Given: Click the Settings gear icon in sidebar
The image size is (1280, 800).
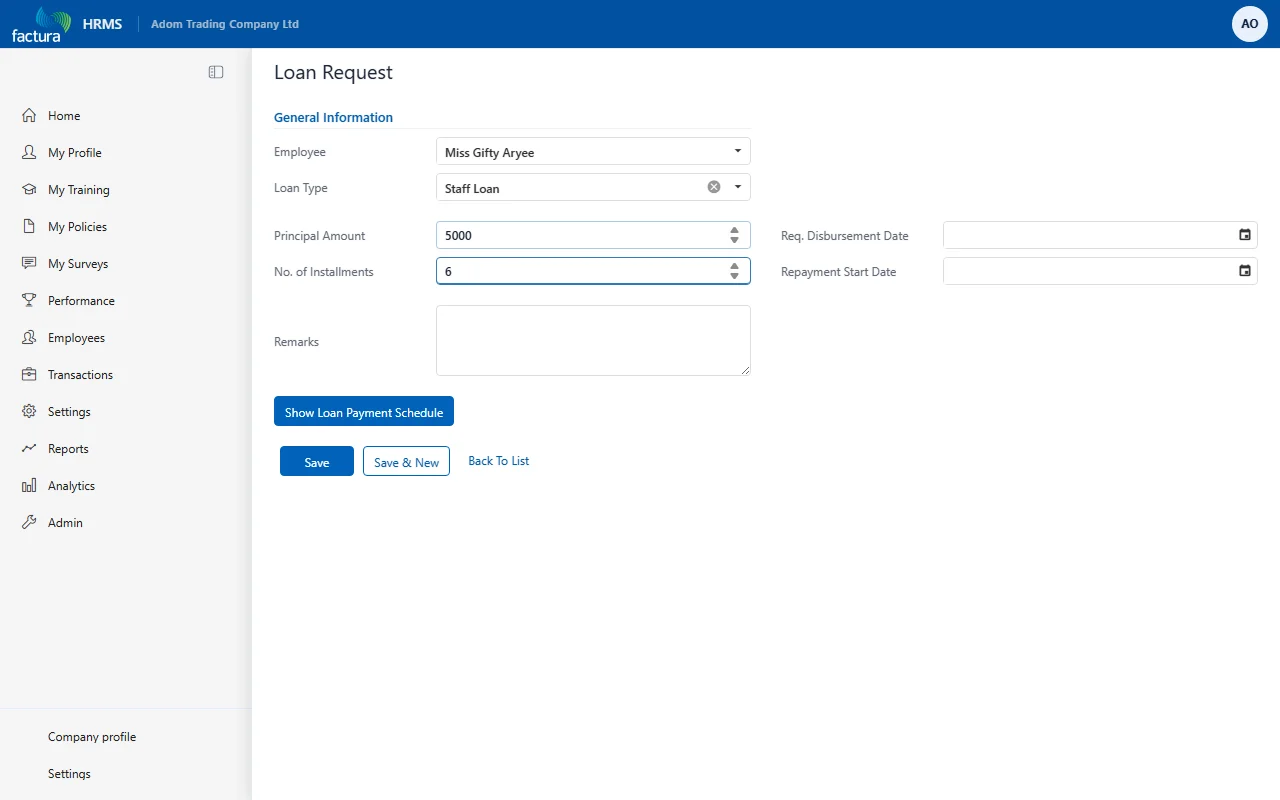Looking at the screenshot, I should (x=29, y=412).
